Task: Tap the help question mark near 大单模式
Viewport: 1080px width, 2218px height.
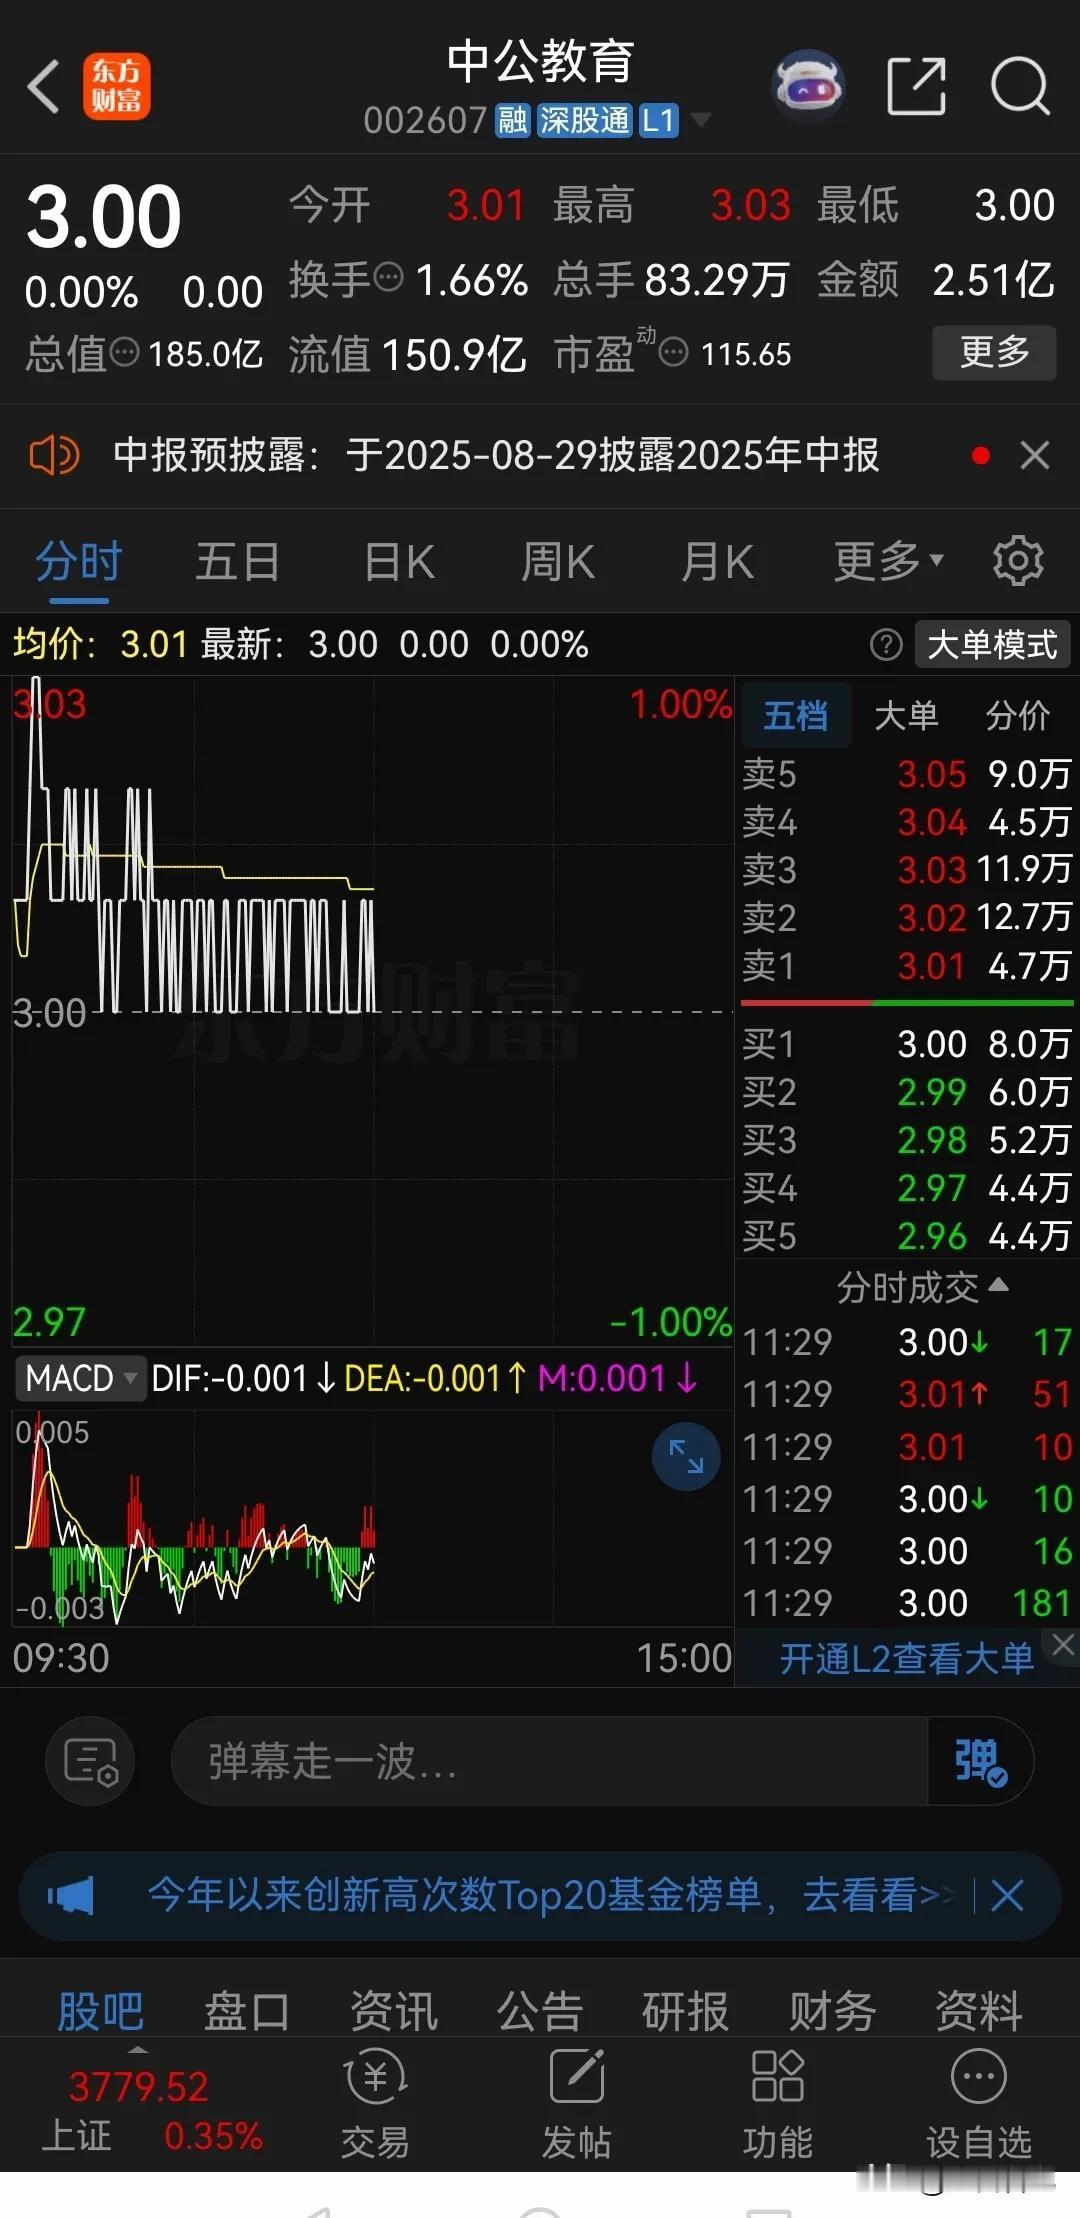Action: coord(886,645)
